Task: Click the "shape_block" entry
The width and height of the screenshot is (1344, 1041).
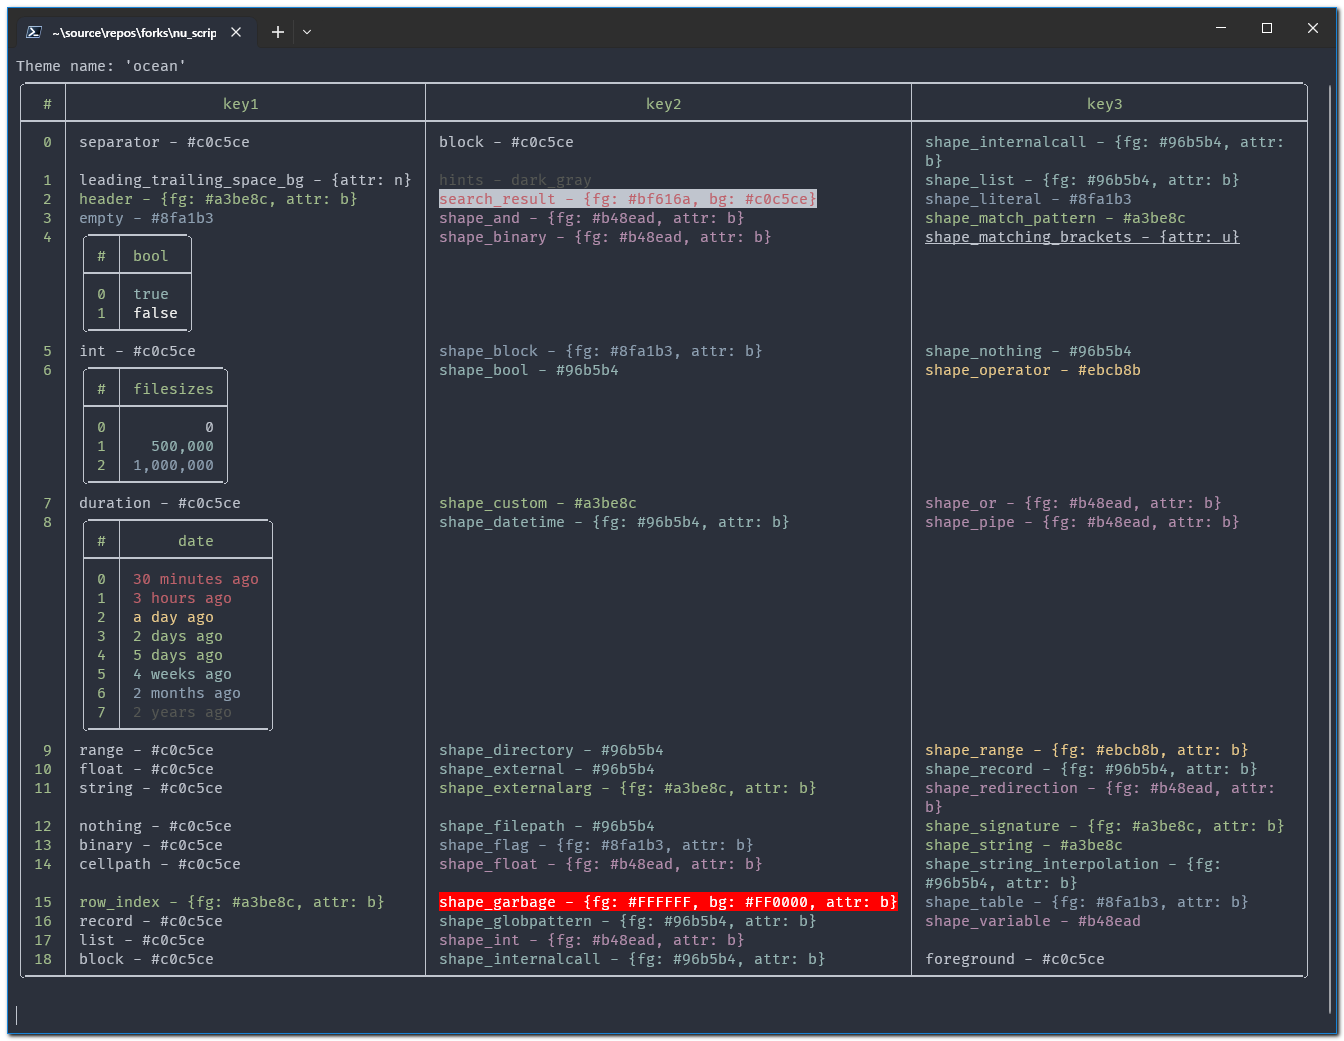Action: click(601, 351)
